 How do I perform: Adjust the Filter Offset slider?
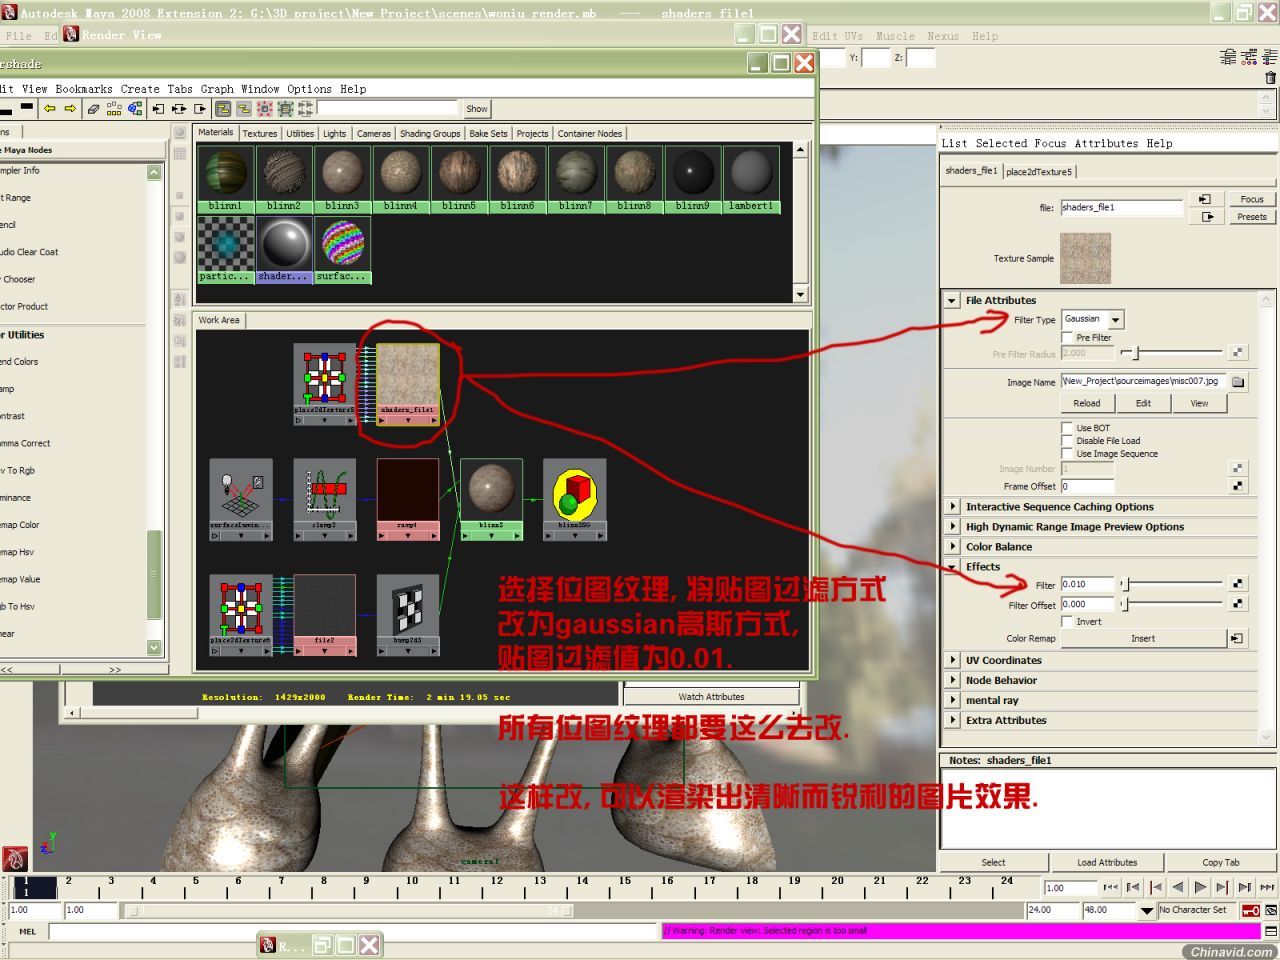click(x=1172, y=604)
